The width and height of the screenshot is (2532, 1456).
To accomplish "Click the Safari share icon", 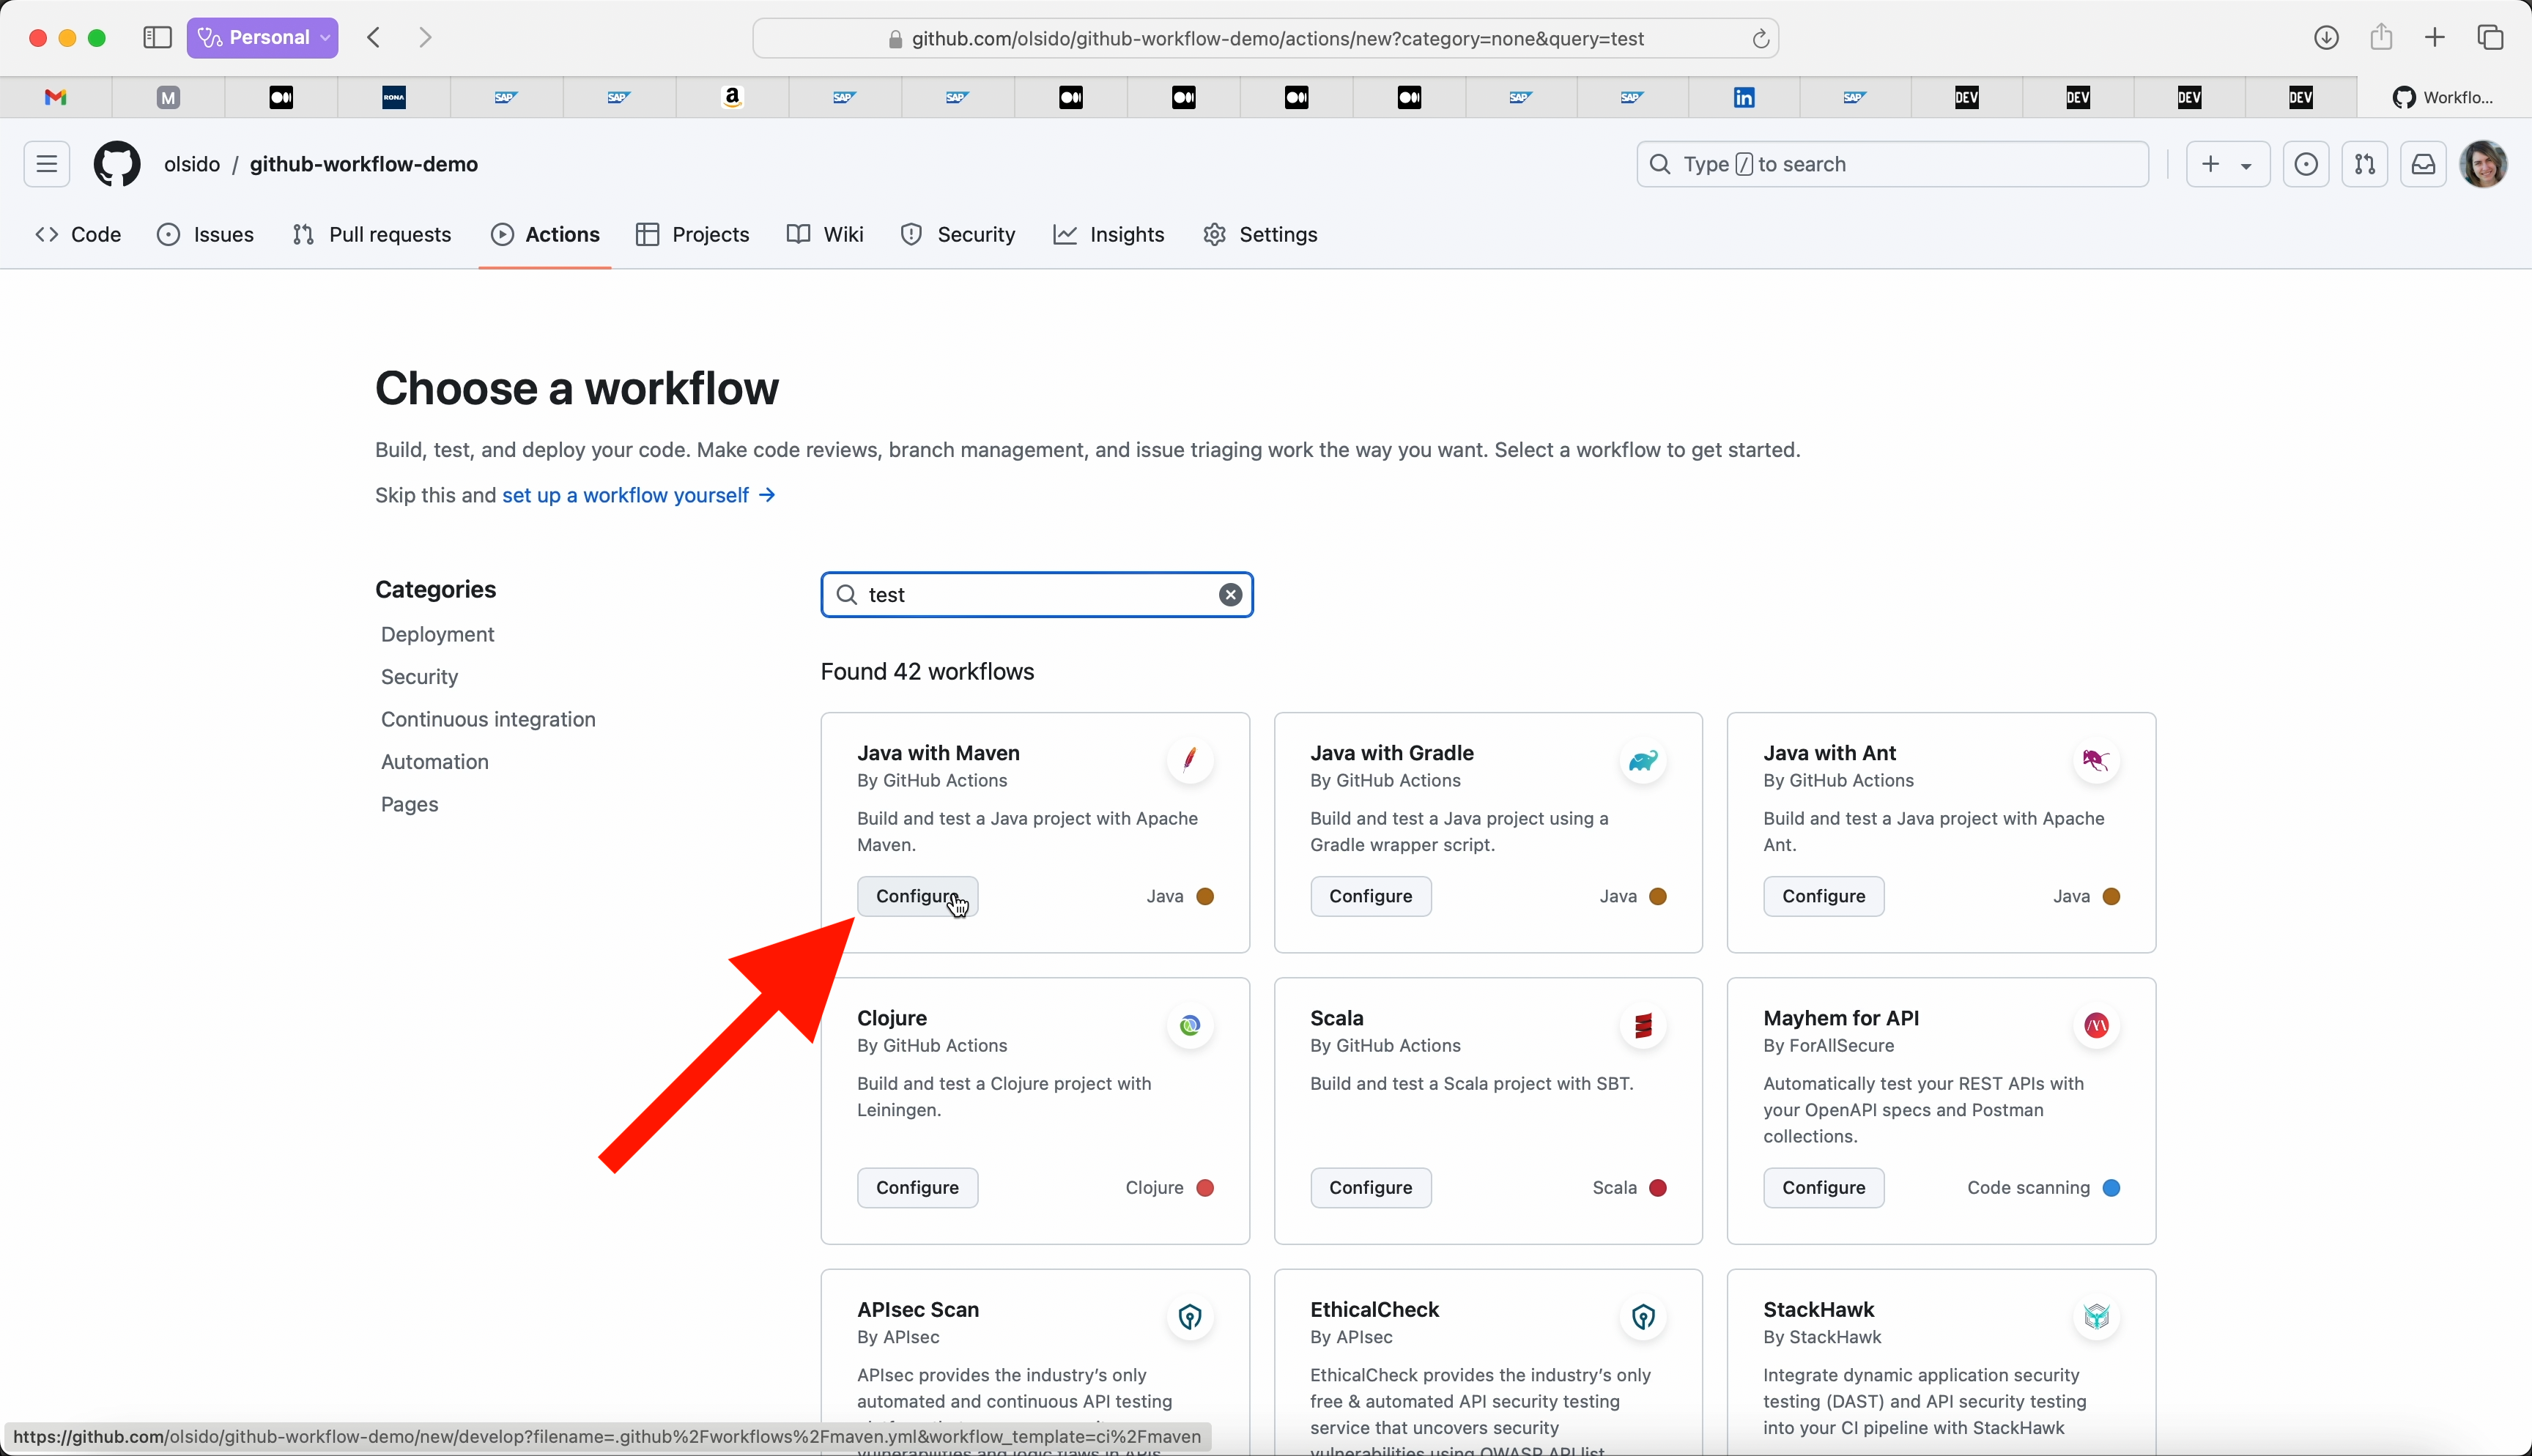I will tap(2381, 38).
